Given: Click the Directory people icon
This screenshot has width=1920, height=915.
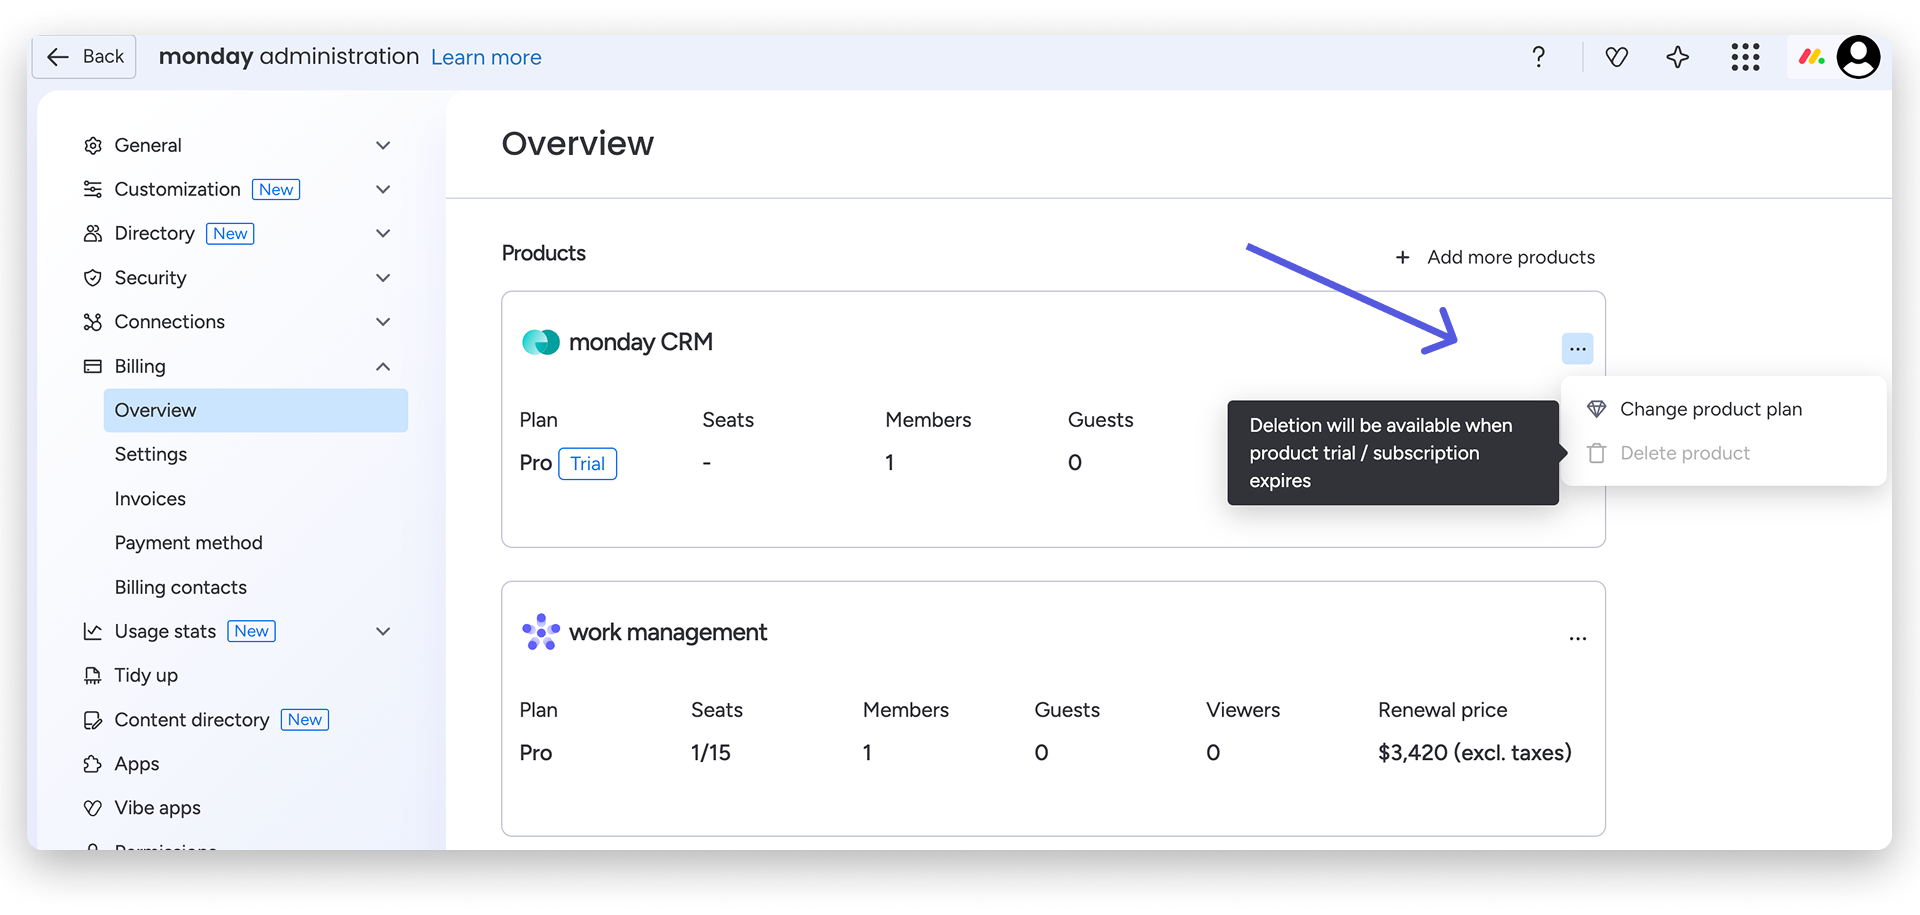Looking at the screenshot, I should (93, 234).
